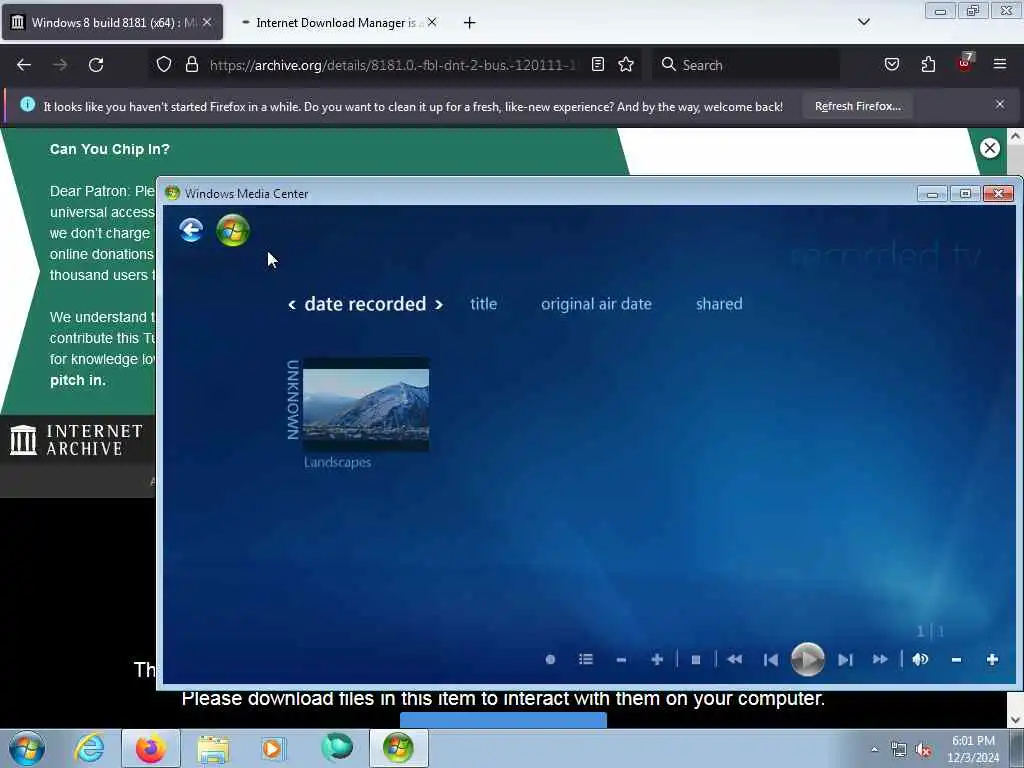Stop playback in Media Center
1024x768 pixels.
click(696, 660)
